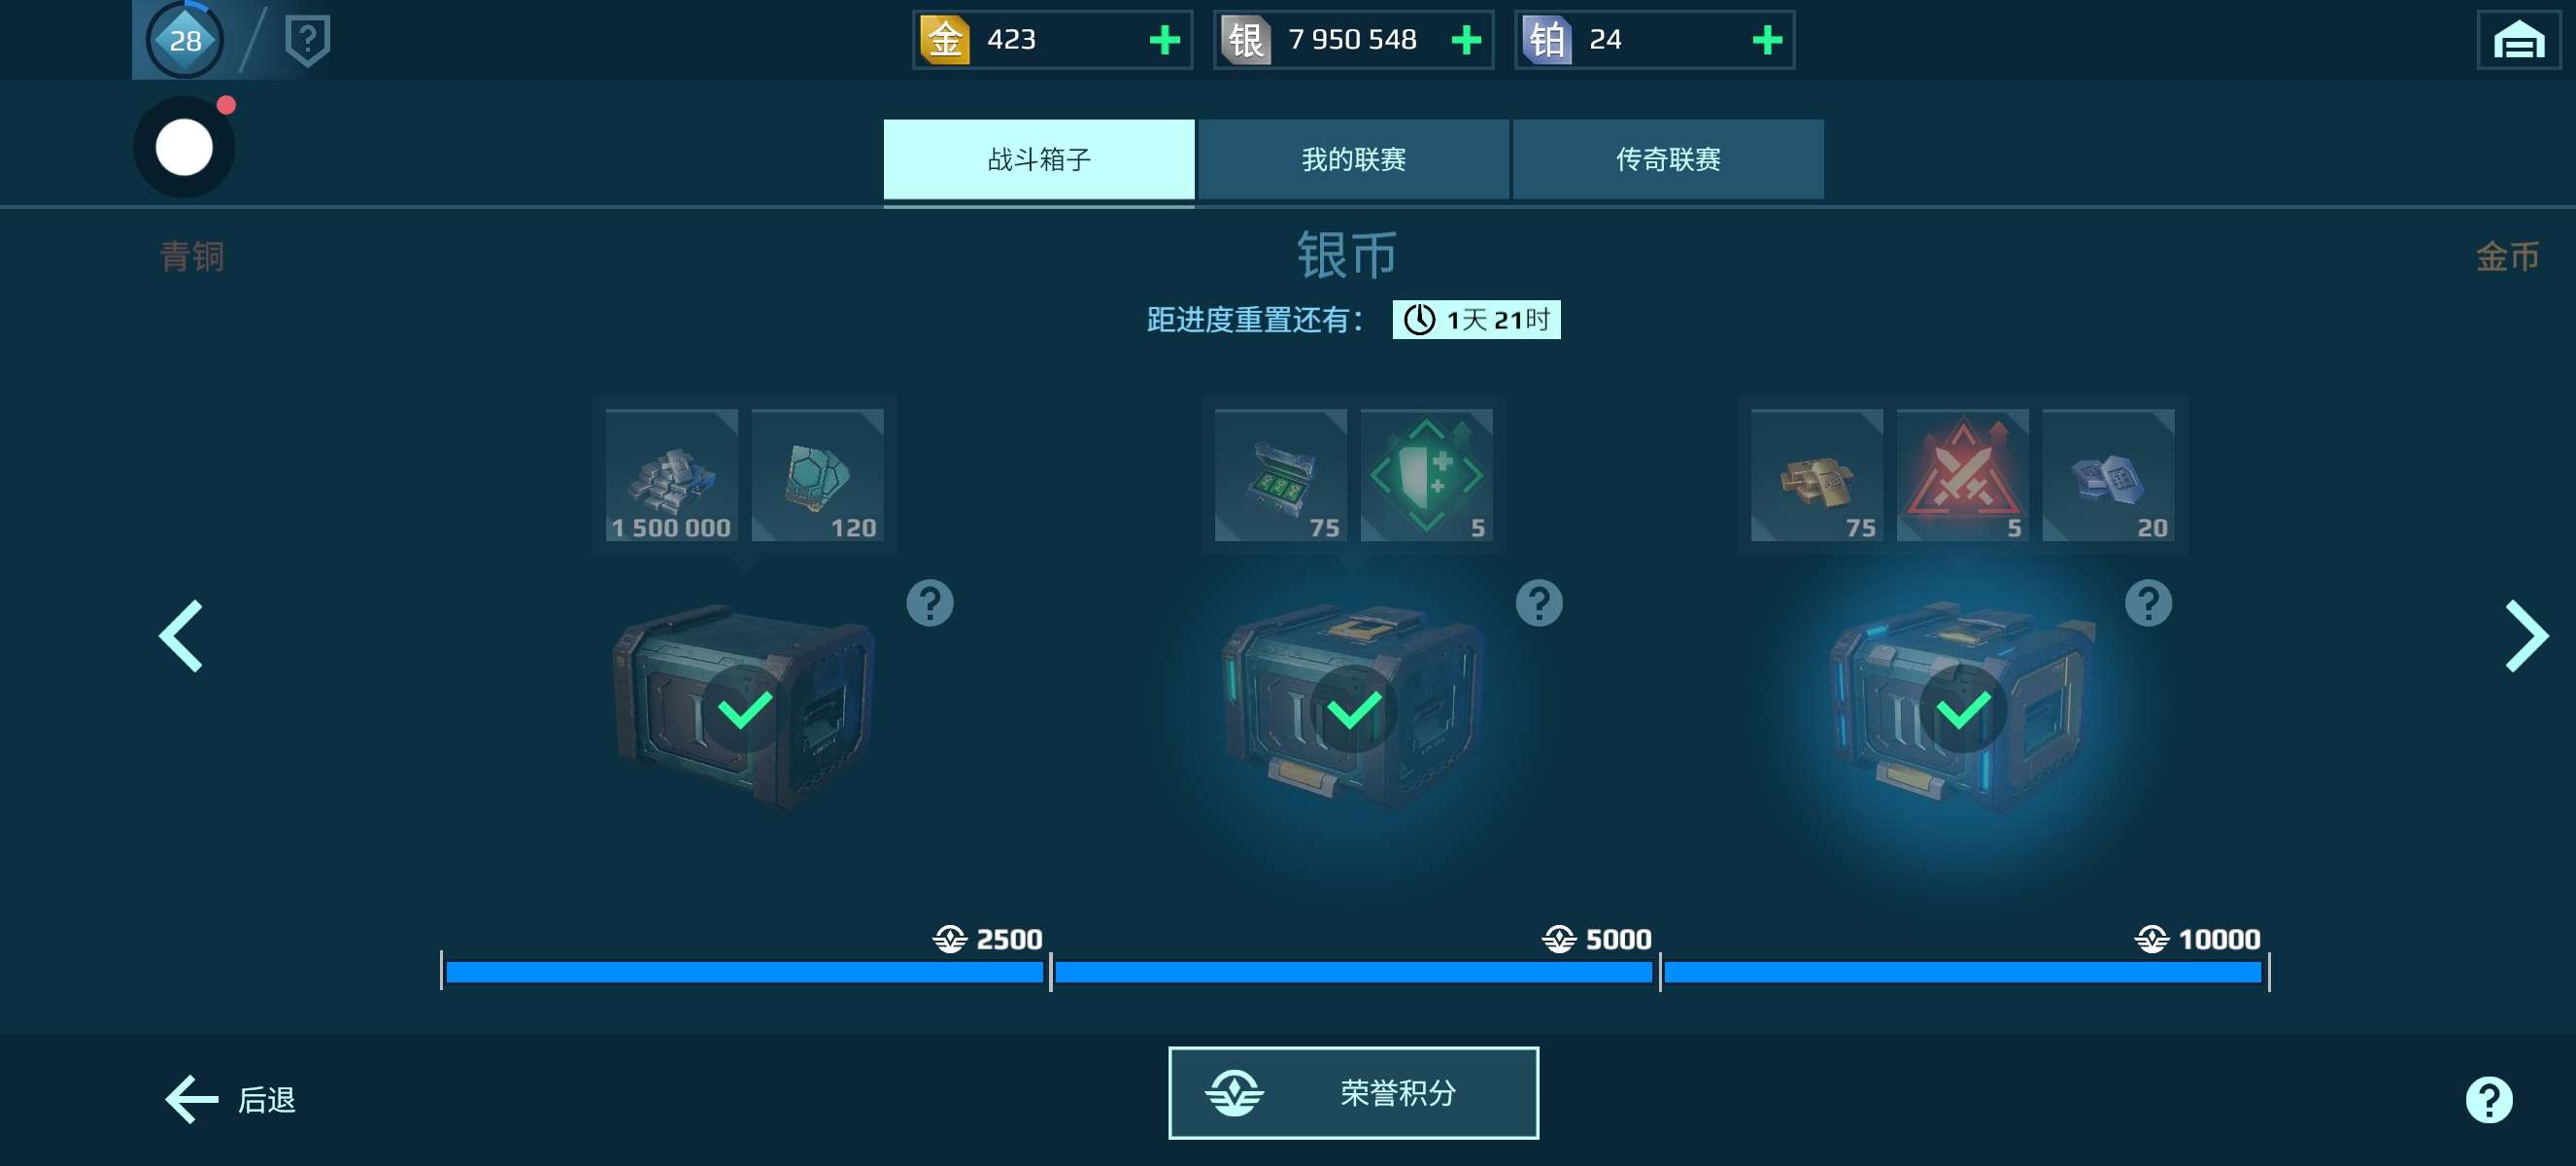Open the 荣誉积分 button
Screen dimensions: 2576x1166
[1353, 1093]
